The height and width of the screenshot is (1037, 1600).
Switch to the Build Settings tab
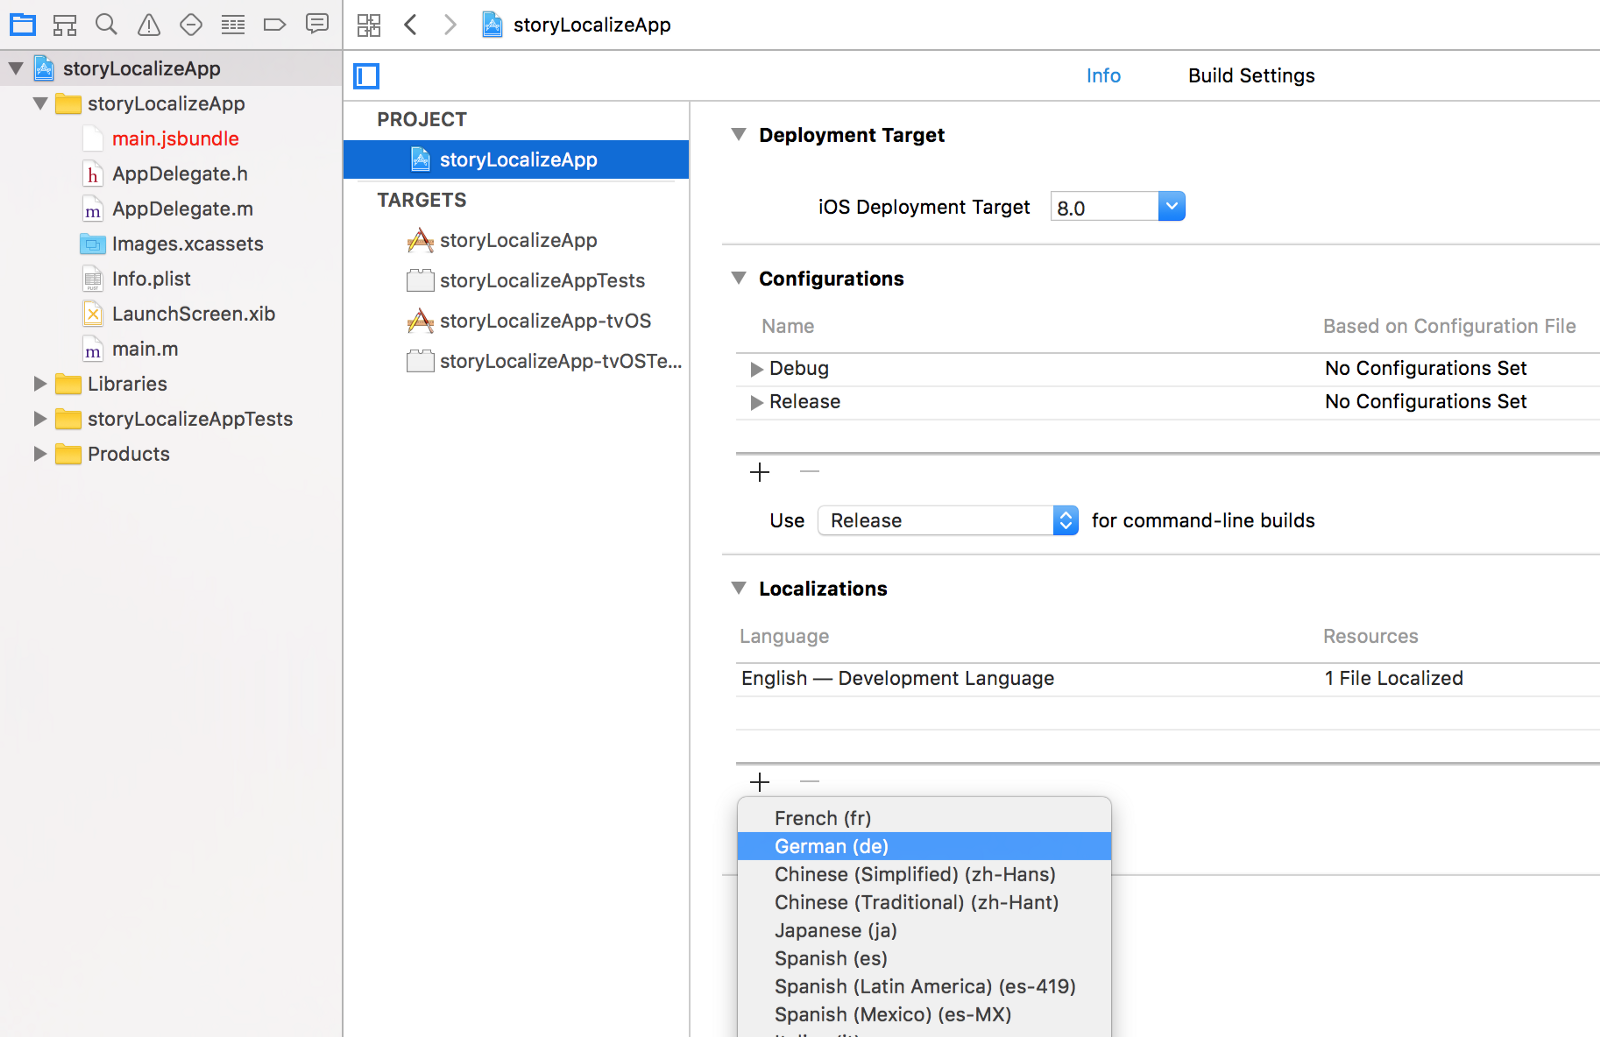(x=1251, y=76)
